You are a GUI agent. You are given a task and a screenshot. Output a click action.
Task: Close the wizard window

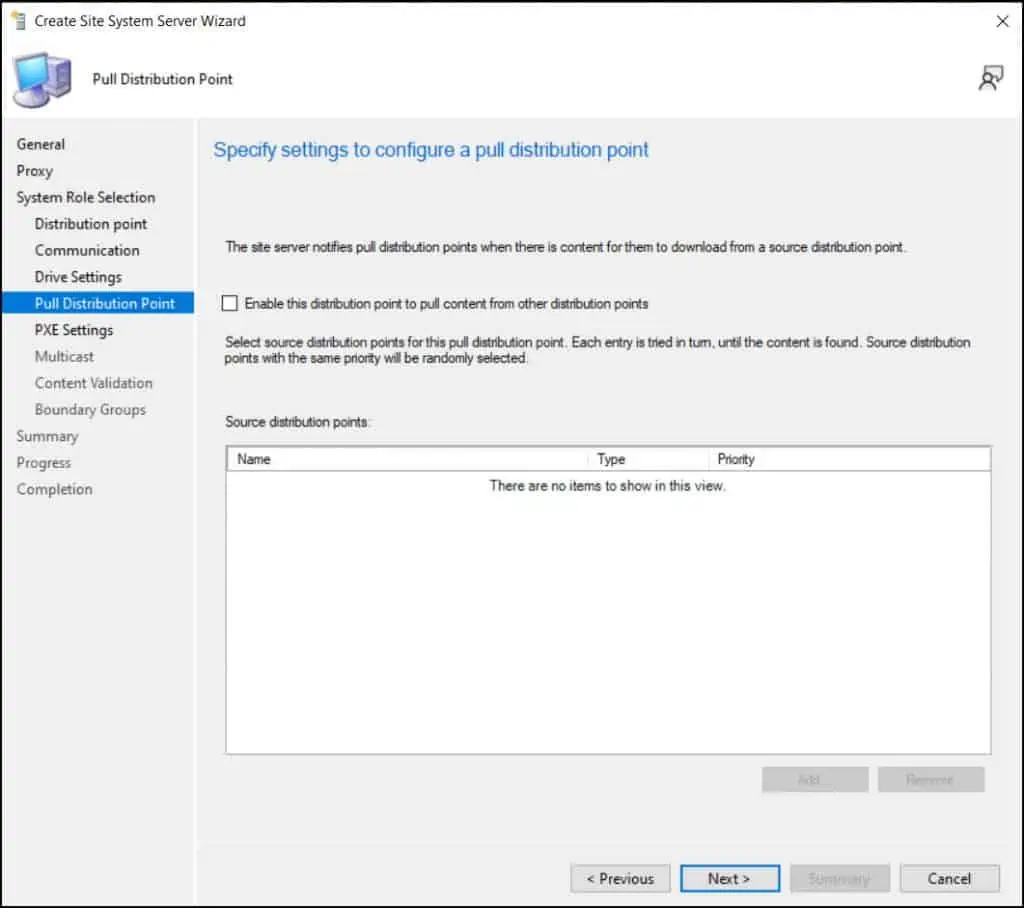click(x=1002, y=21)
